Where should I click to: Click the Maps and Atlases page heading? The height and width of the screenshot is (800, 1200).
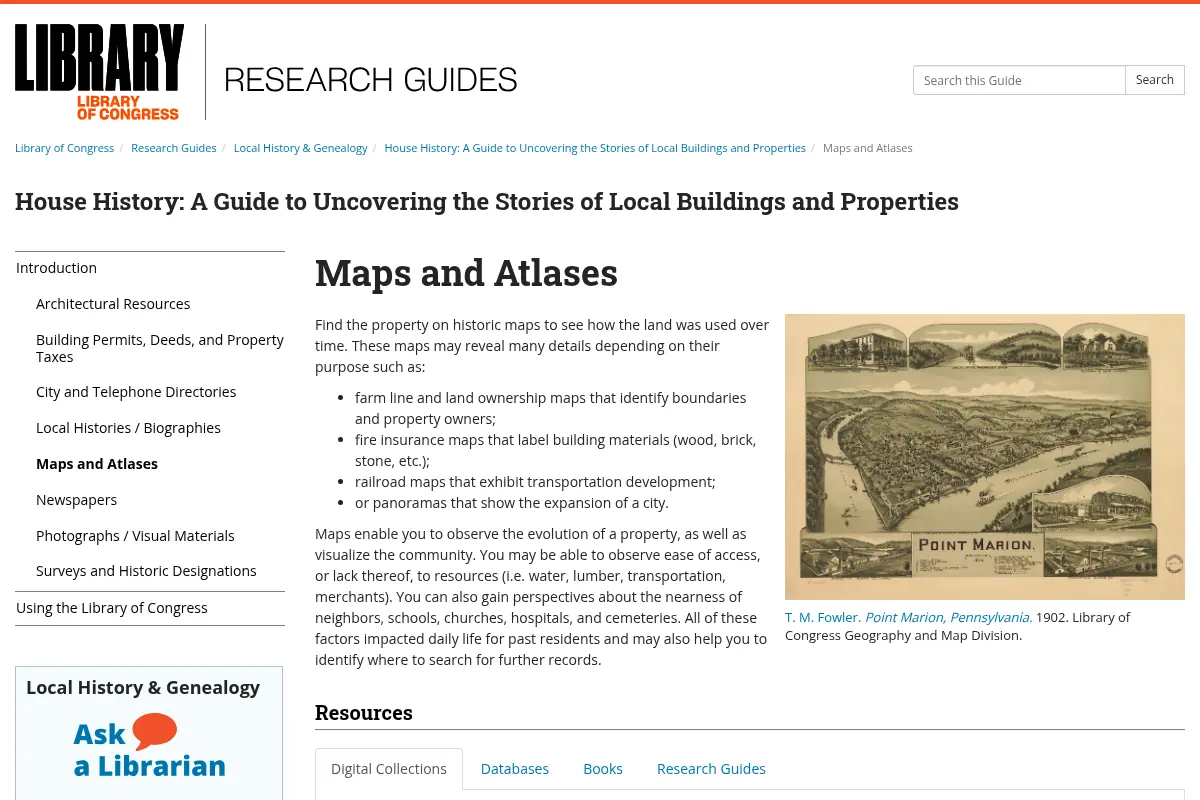click(466, 273)
